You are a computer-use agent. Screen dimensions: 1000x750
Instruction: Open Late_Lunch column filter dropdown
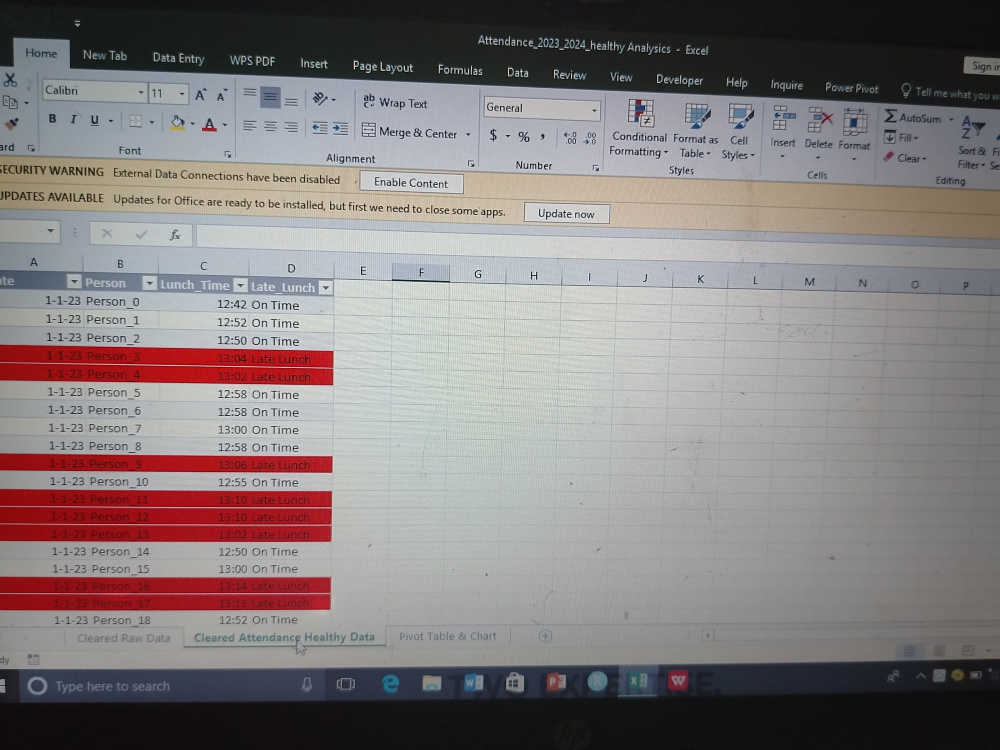[x=326, y=288]
